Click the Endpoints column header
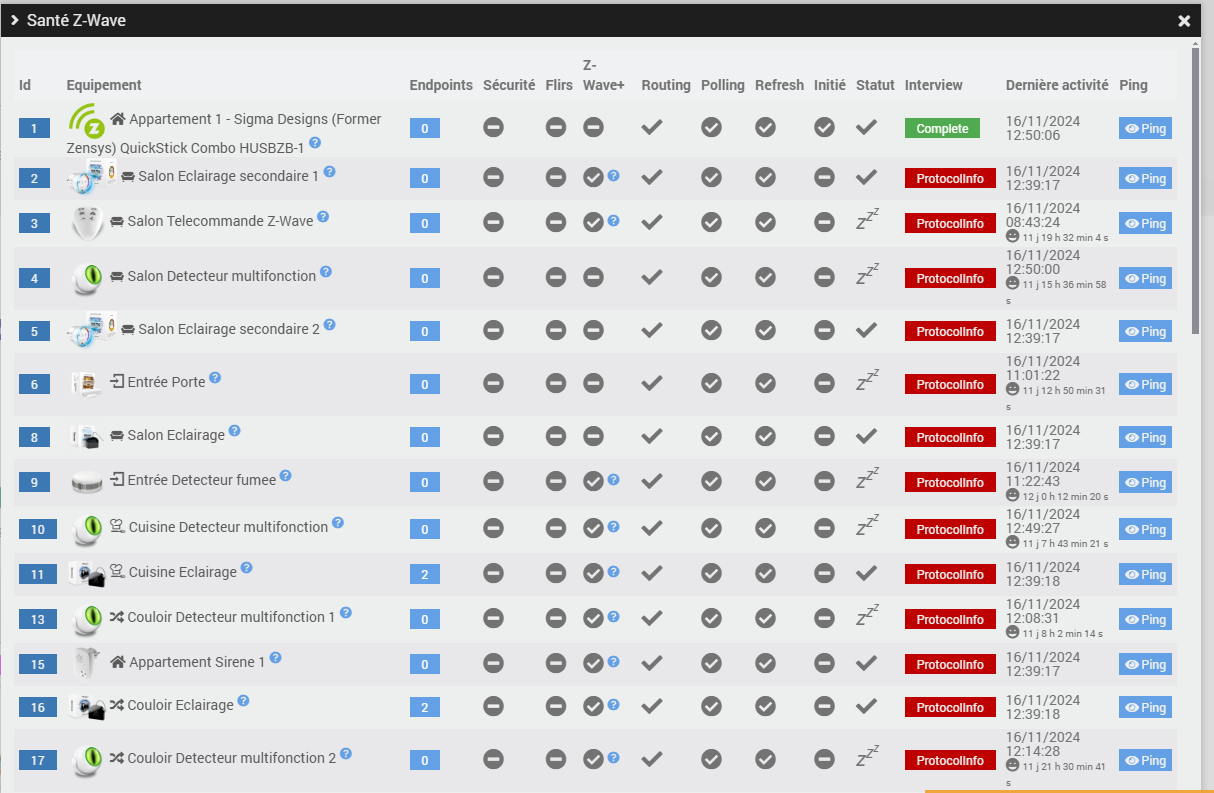 pos(441,85)
